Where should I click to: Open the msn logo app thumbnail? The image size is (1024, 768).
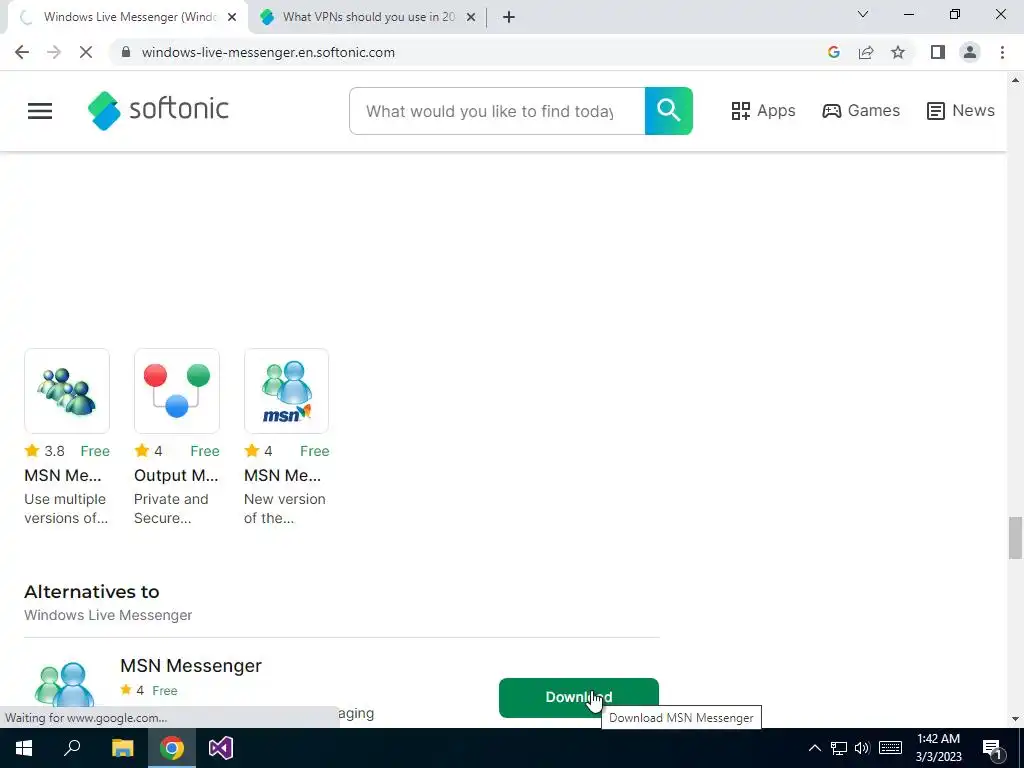point(286,391)
